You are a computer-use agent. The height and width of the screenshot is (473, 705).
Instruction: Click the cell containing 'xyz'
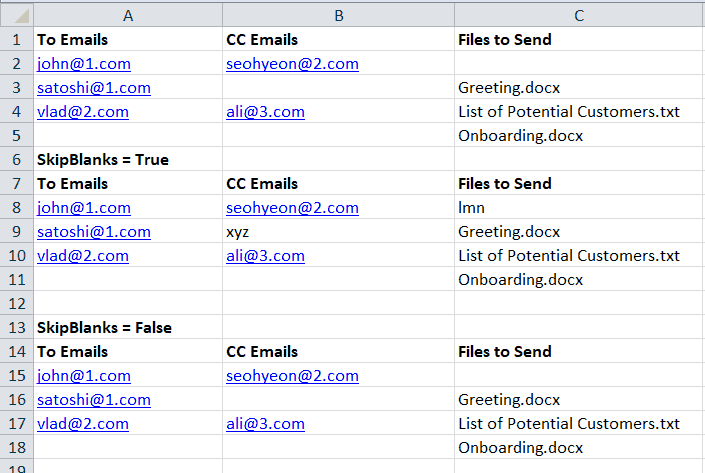pos(238,232)
